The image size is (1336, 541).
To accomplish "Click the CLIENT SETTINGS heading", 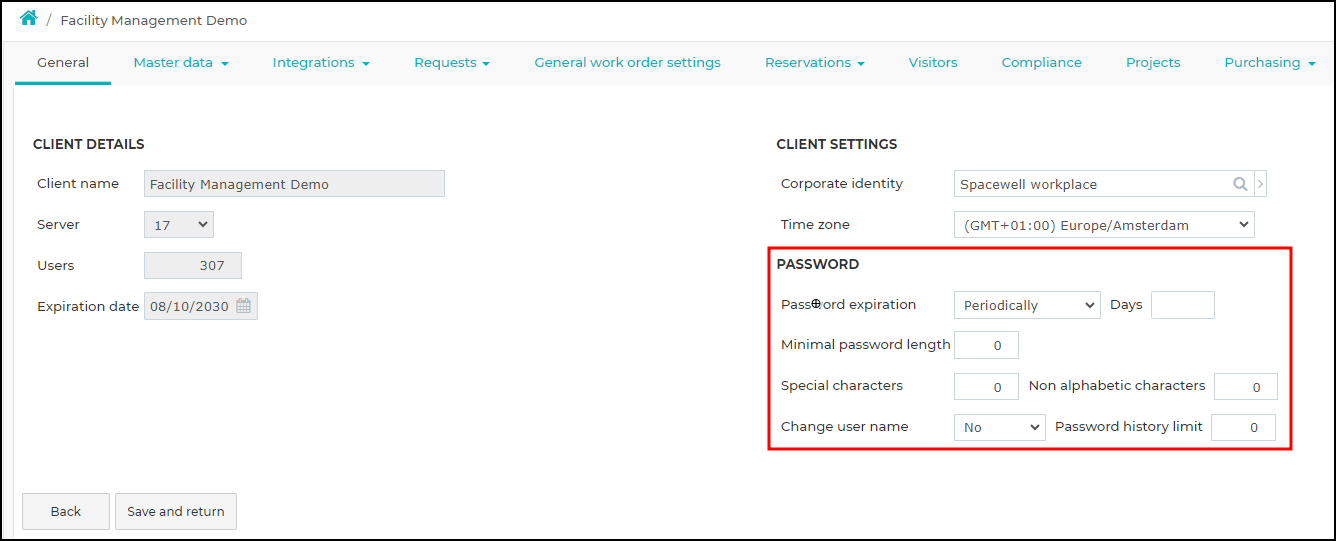I will [837, 144].
